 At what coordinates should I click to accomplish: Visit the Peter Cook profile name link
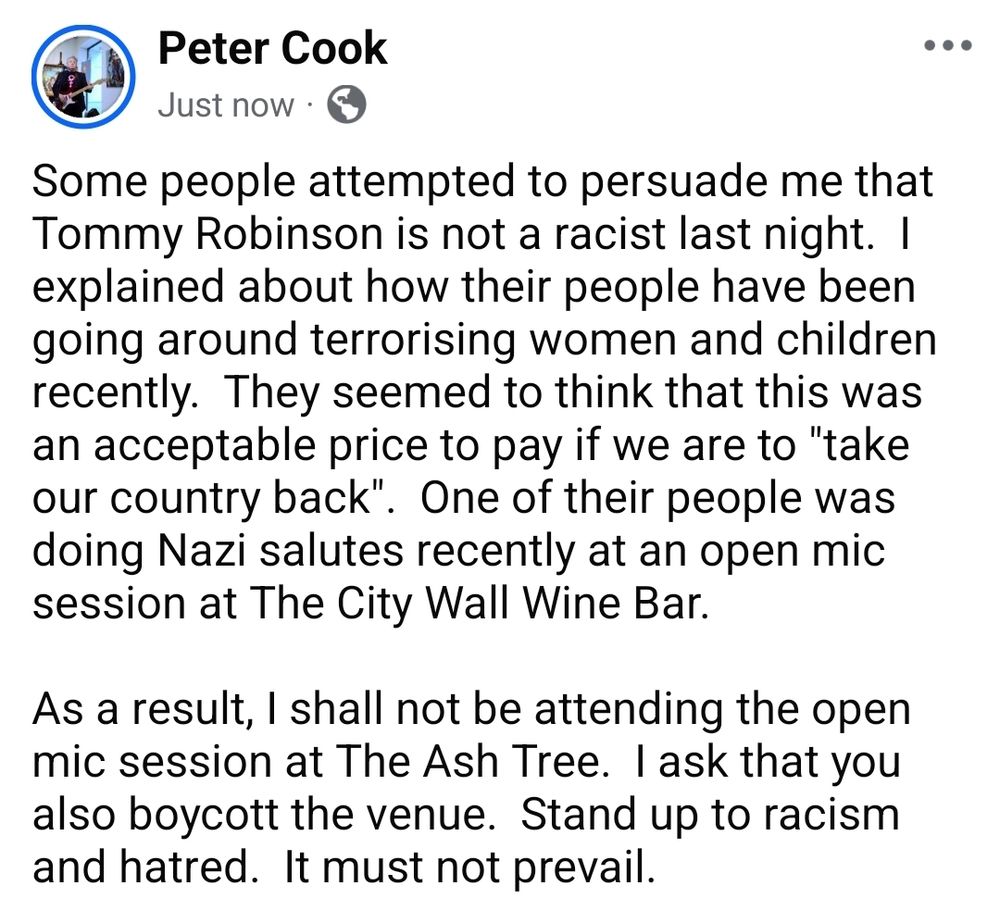(x=272, y=48)
